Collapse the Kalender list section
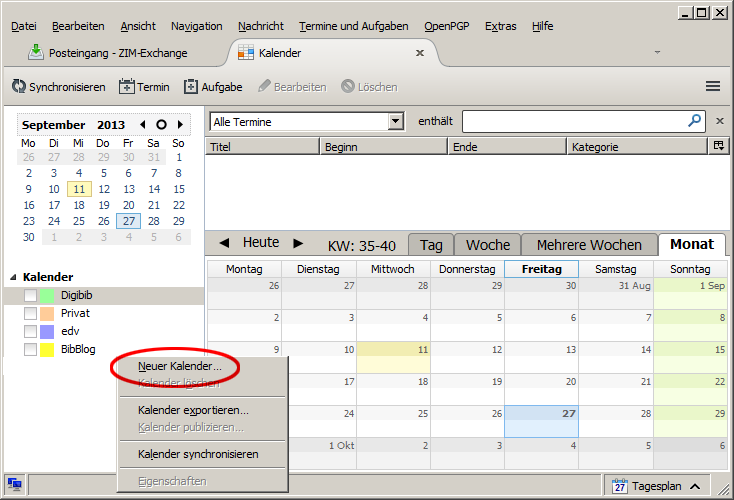Viewport: 734px width, 500px height. click(13, 277)
